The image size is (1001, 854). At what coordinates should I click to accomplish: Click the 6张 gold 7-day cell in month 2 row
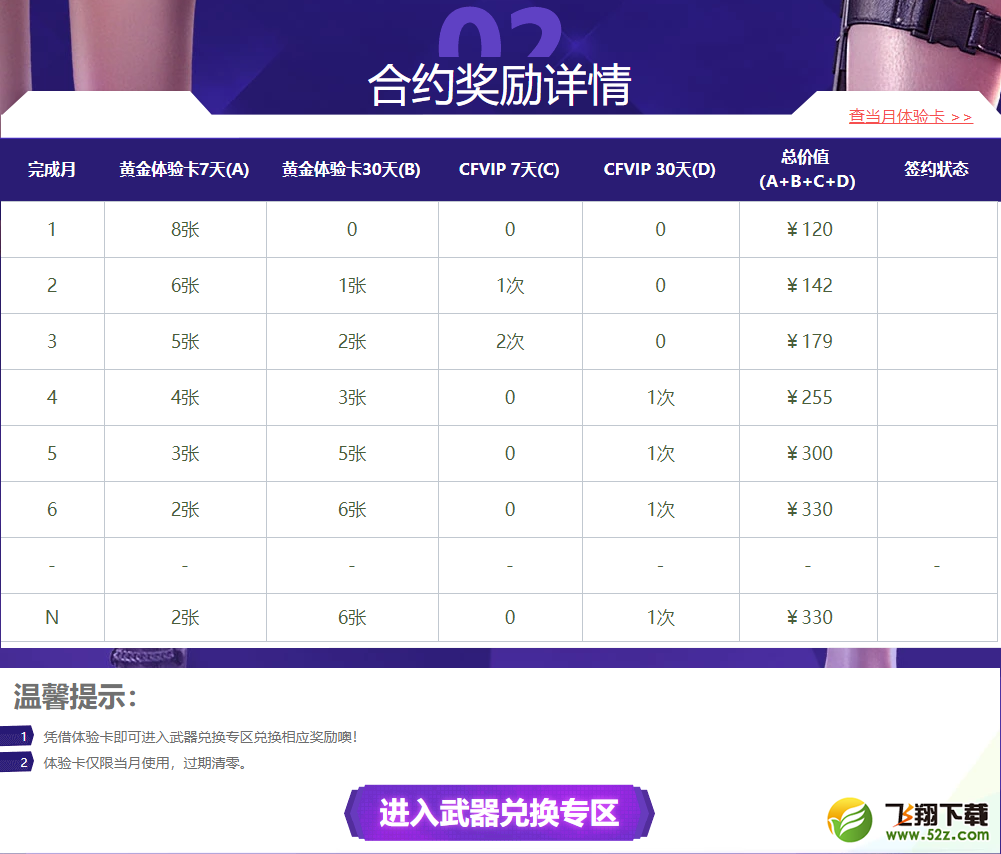185,285
